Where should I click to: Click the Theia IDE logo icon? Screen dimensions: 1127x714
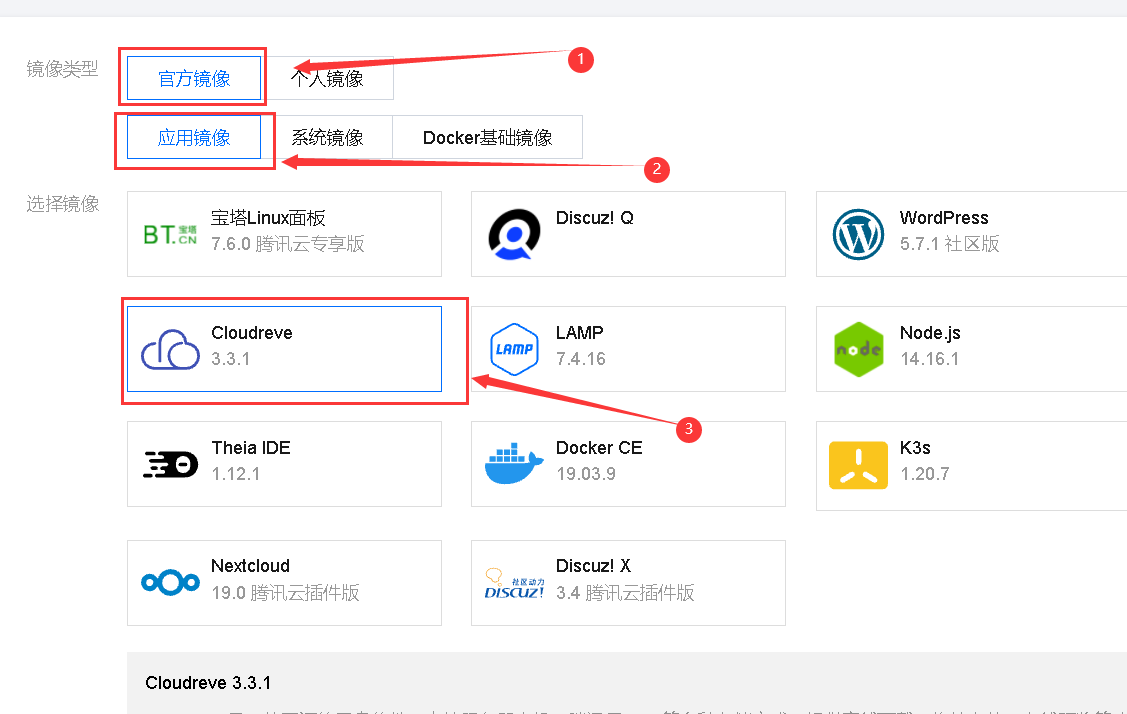point(170,464)
